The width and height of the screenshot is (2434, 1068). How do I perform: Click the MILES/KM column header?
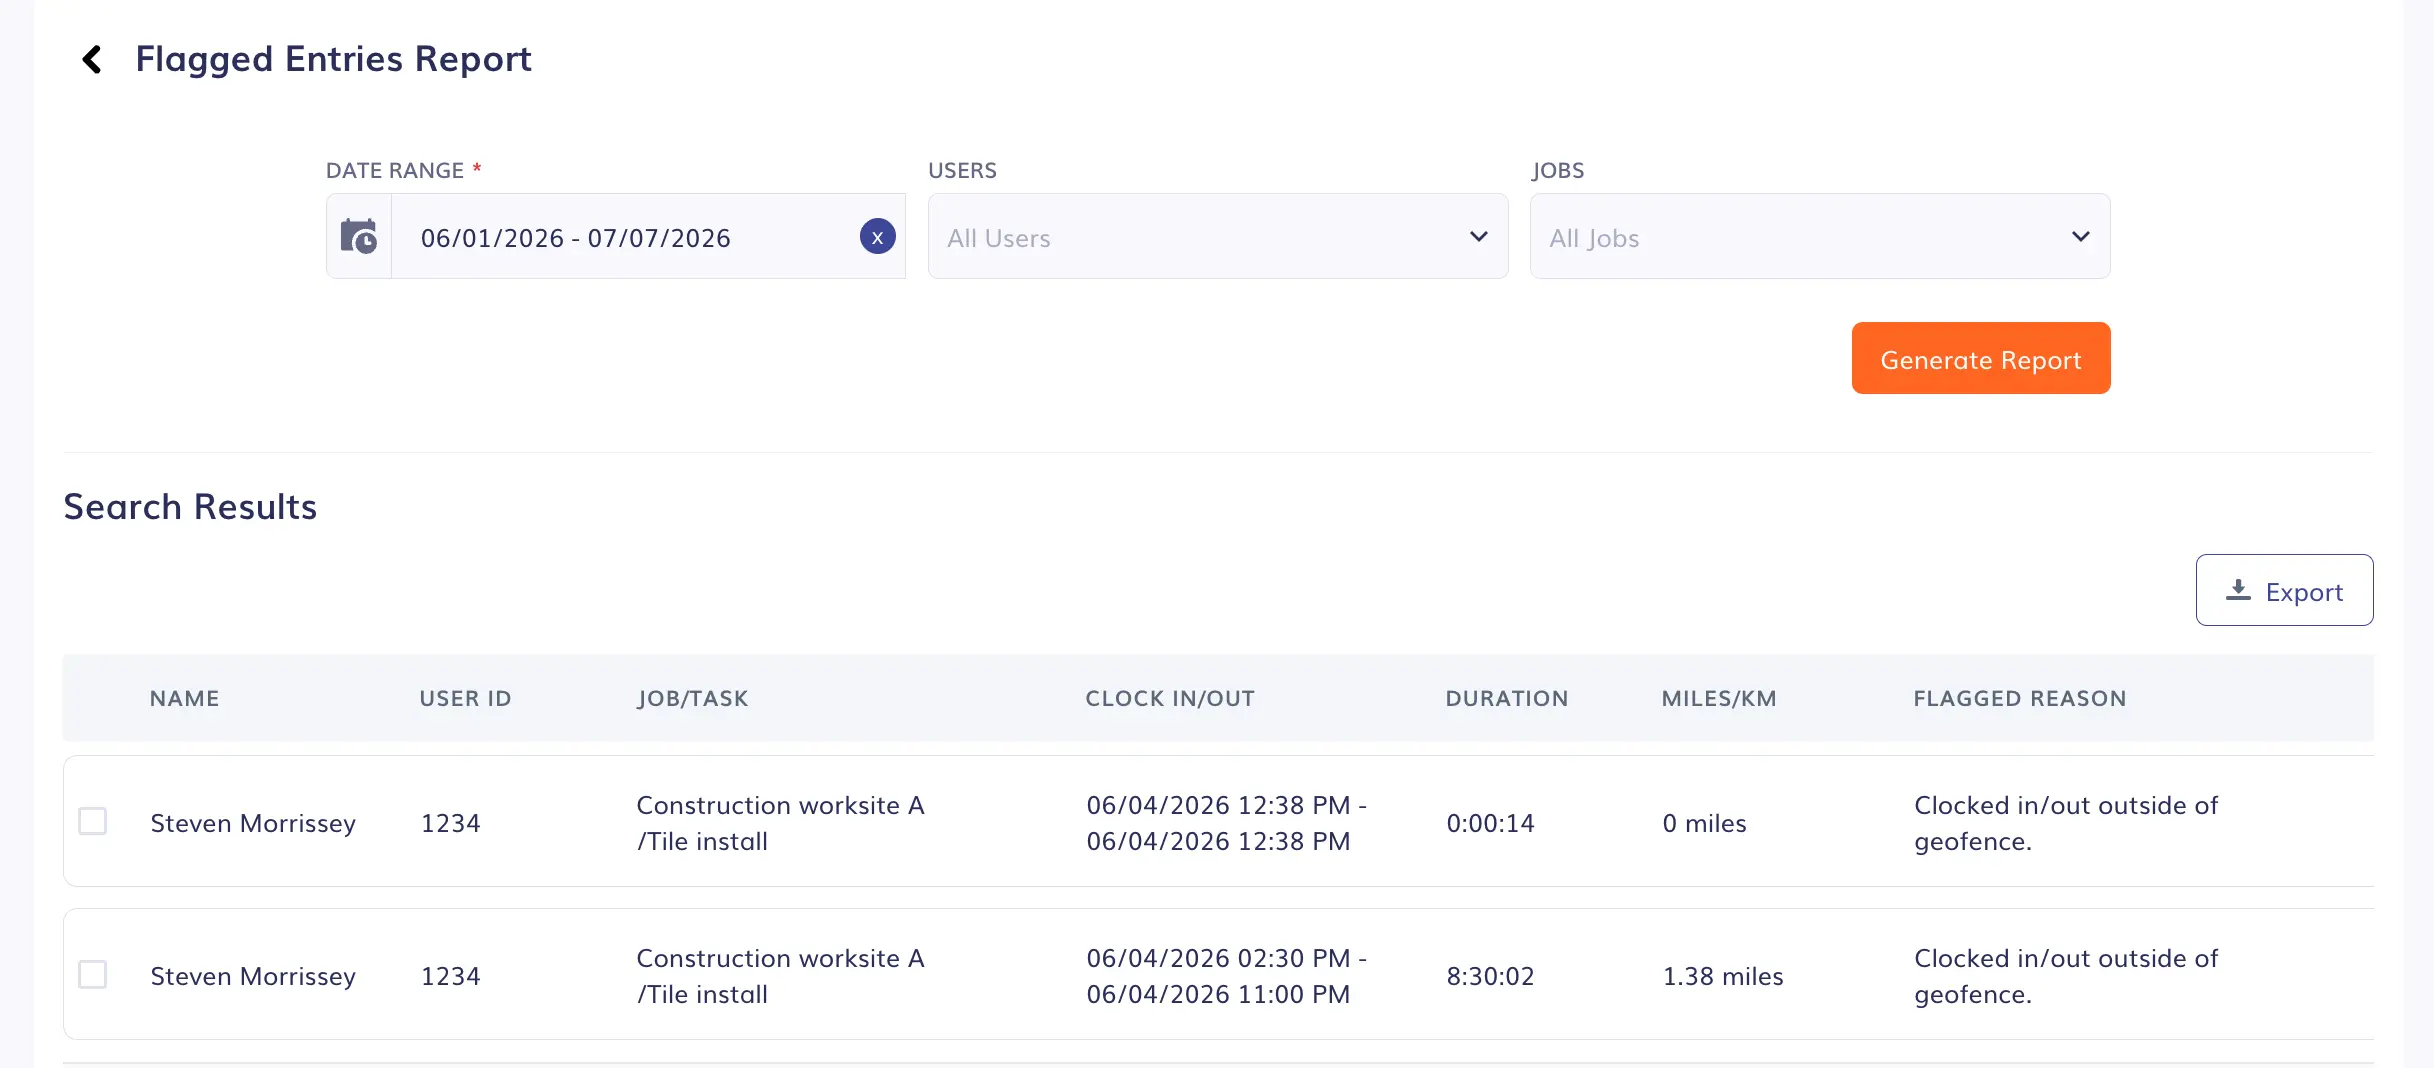(x=1719, y=699)
